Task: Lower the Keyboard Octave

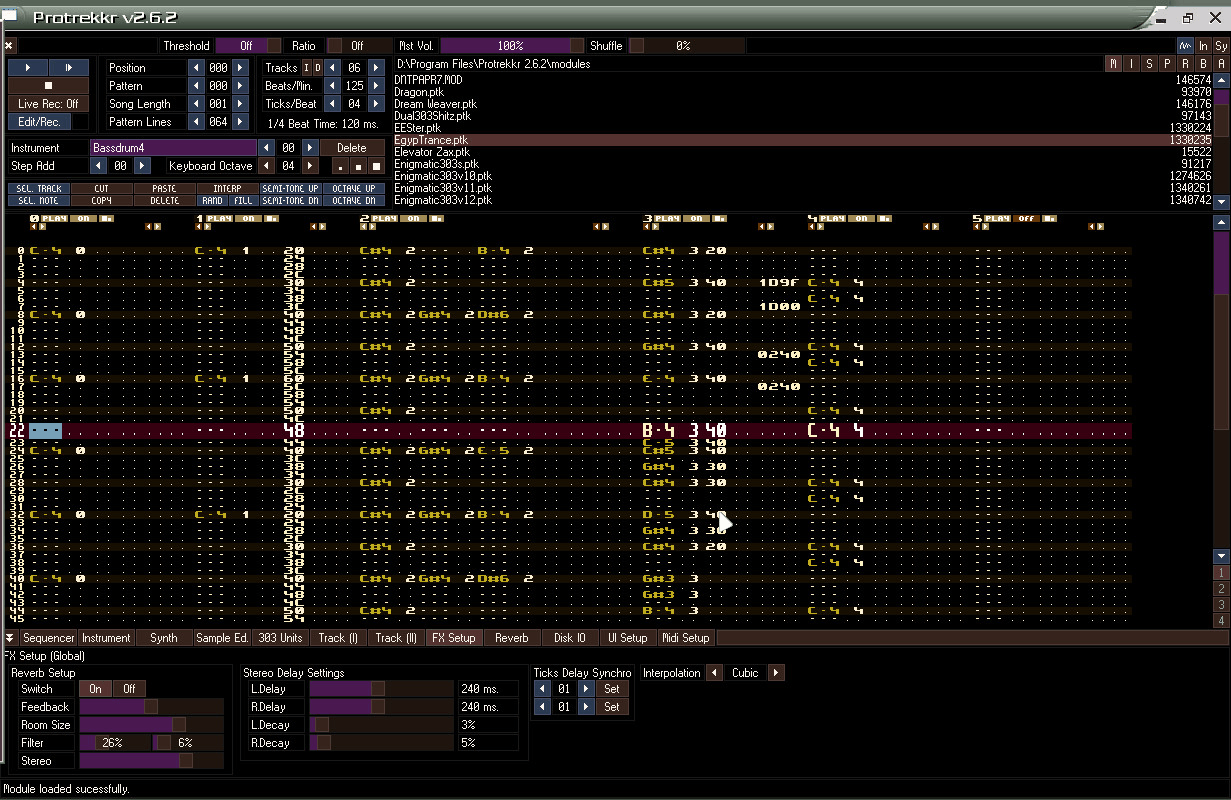Action: tap(266, 166)
